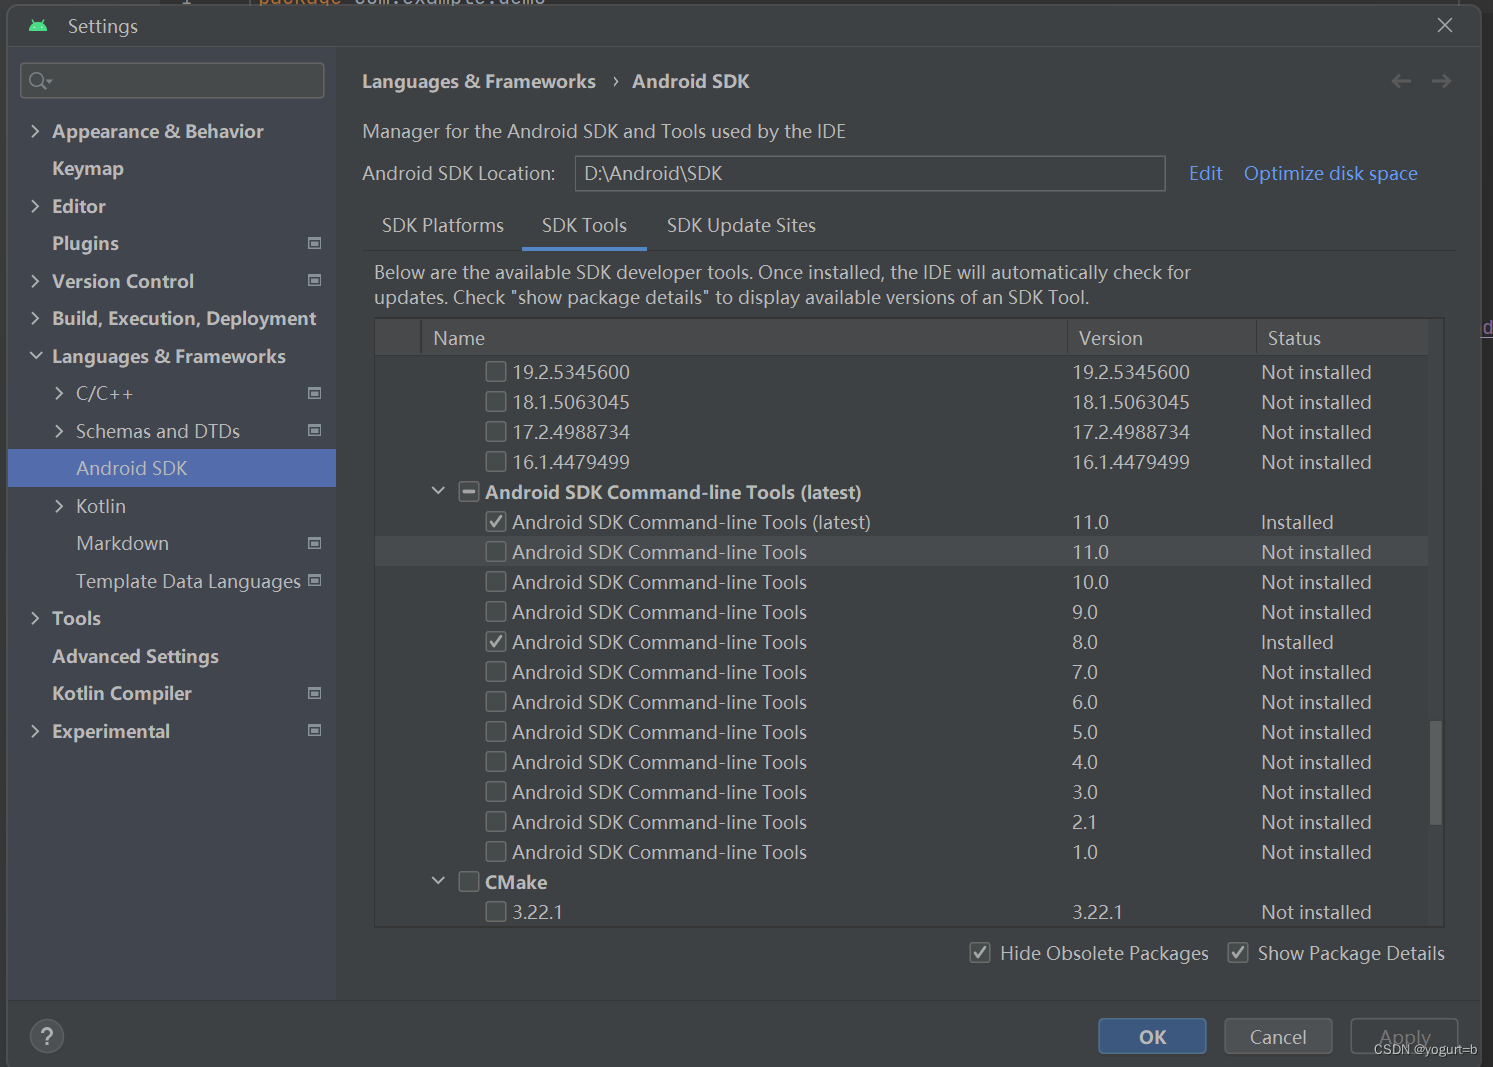Open the SDK Update Sites tab
Screen dimensions: 1493x1067
[x=741, y=226]
